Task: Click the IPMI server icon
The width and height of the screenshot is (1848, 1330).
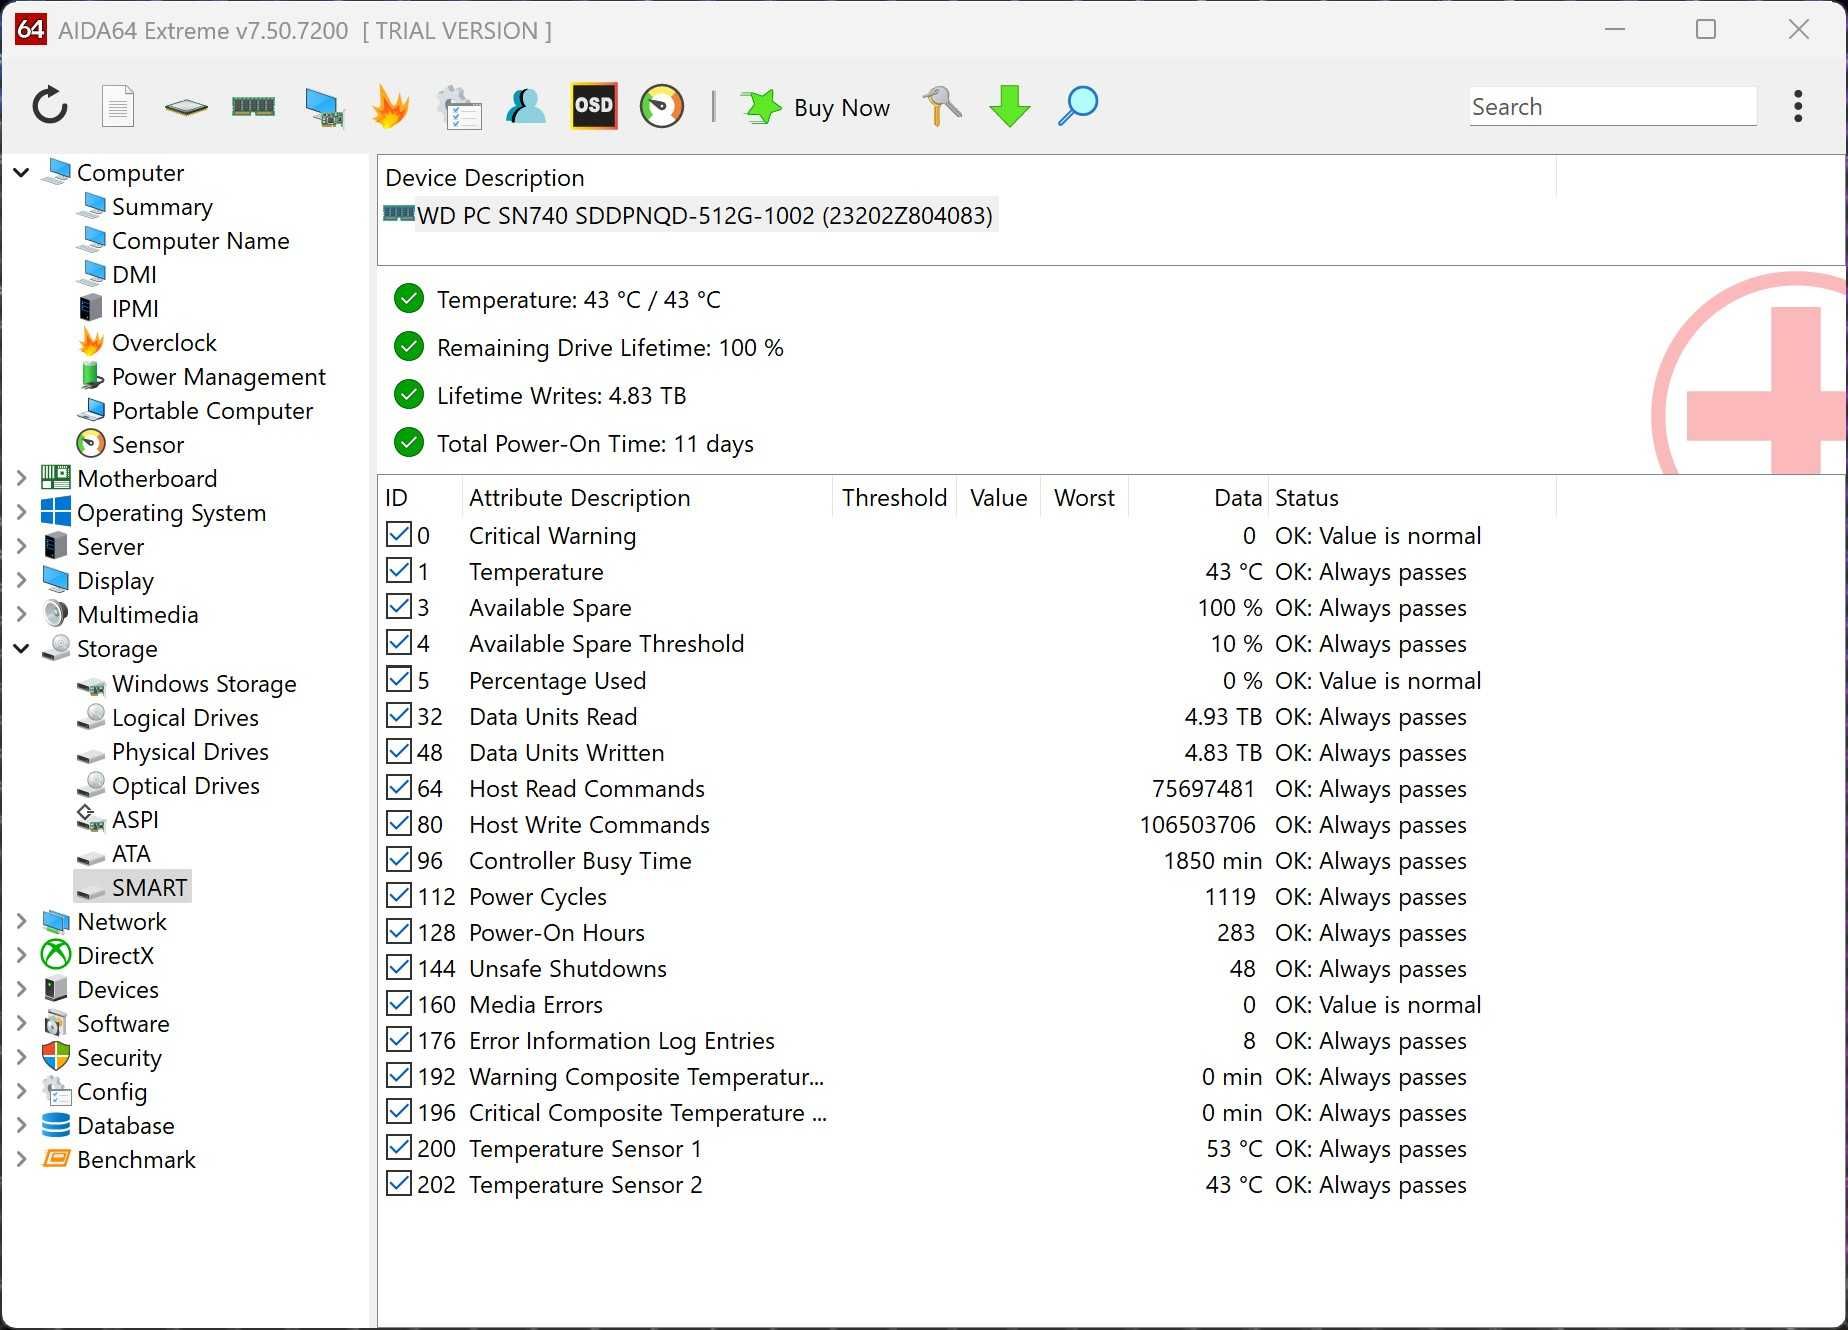Action: tap(91, 307)
